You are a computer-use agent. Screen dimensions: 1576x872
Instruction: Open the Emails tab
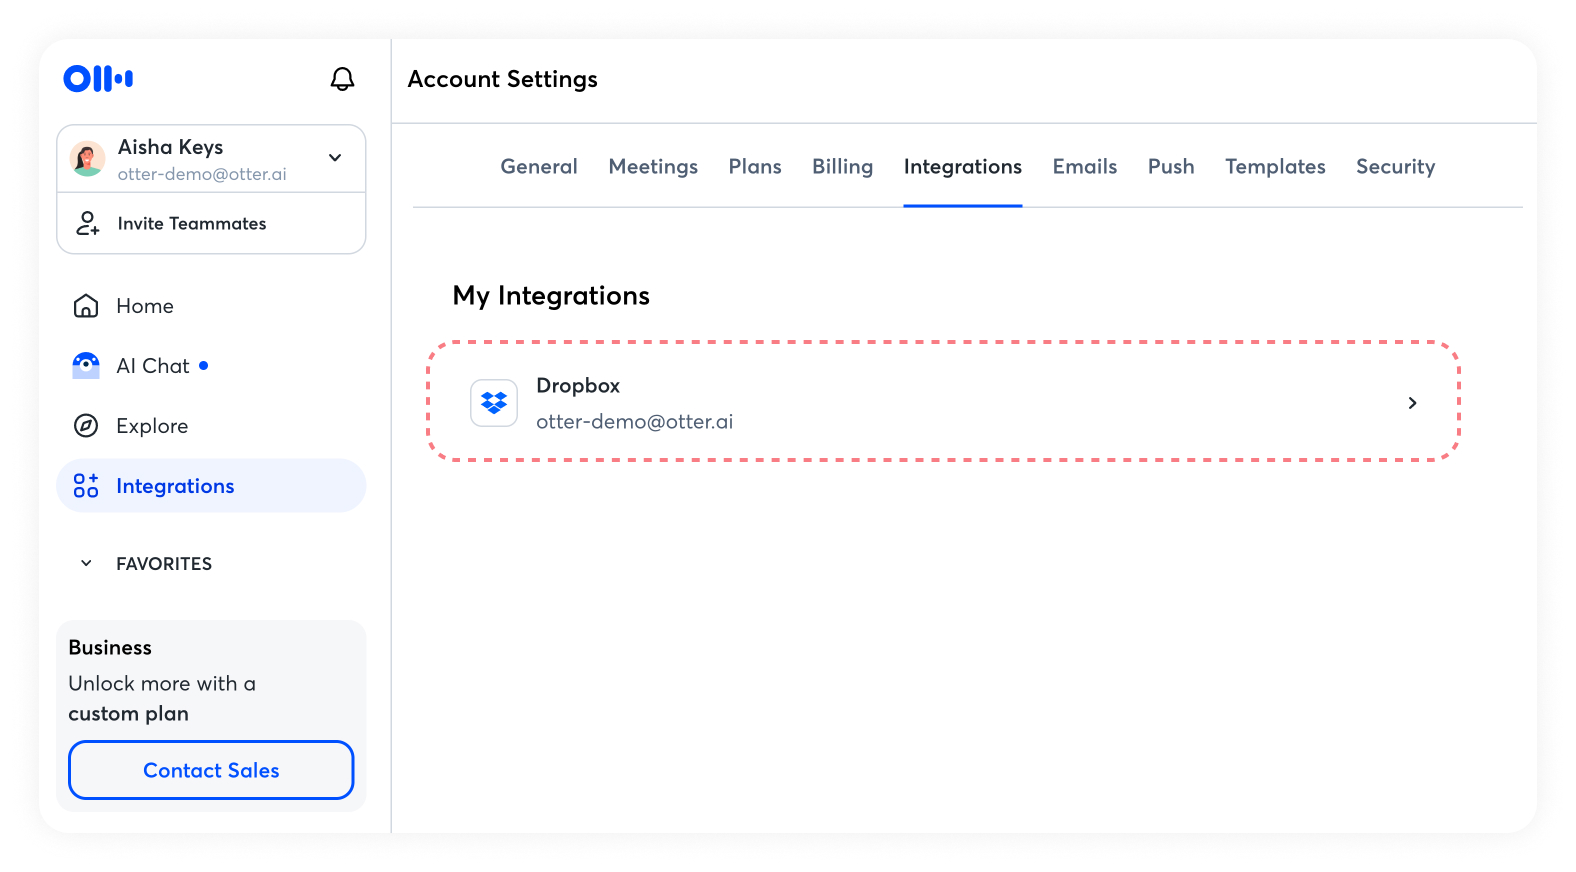tap(1085, 167)
